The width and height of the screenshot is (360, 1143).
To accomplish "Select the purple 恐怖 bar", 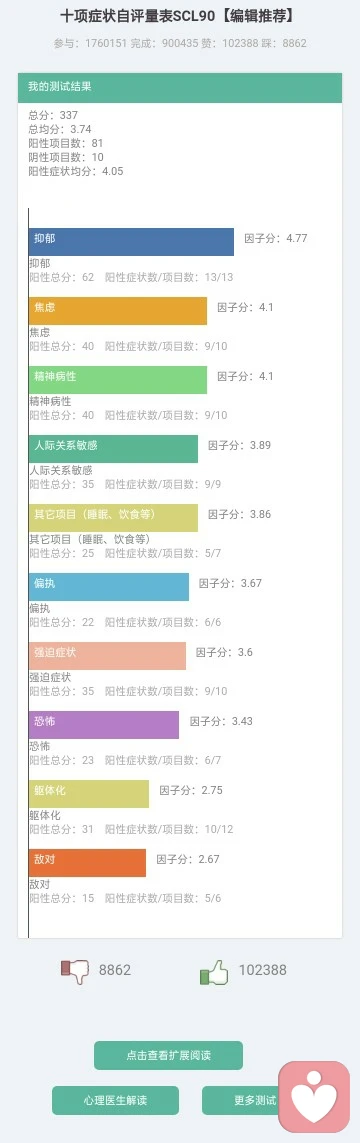I will 104,725.
